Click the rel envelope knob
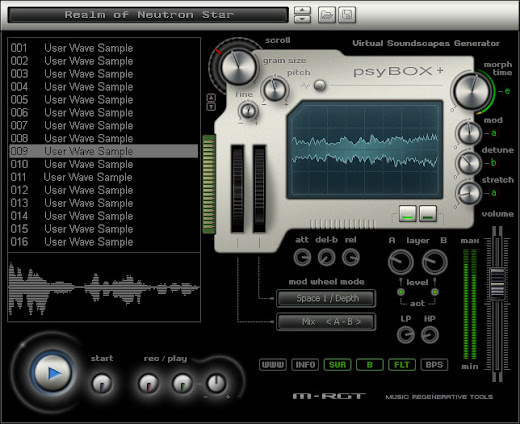 tap(351, 257)
